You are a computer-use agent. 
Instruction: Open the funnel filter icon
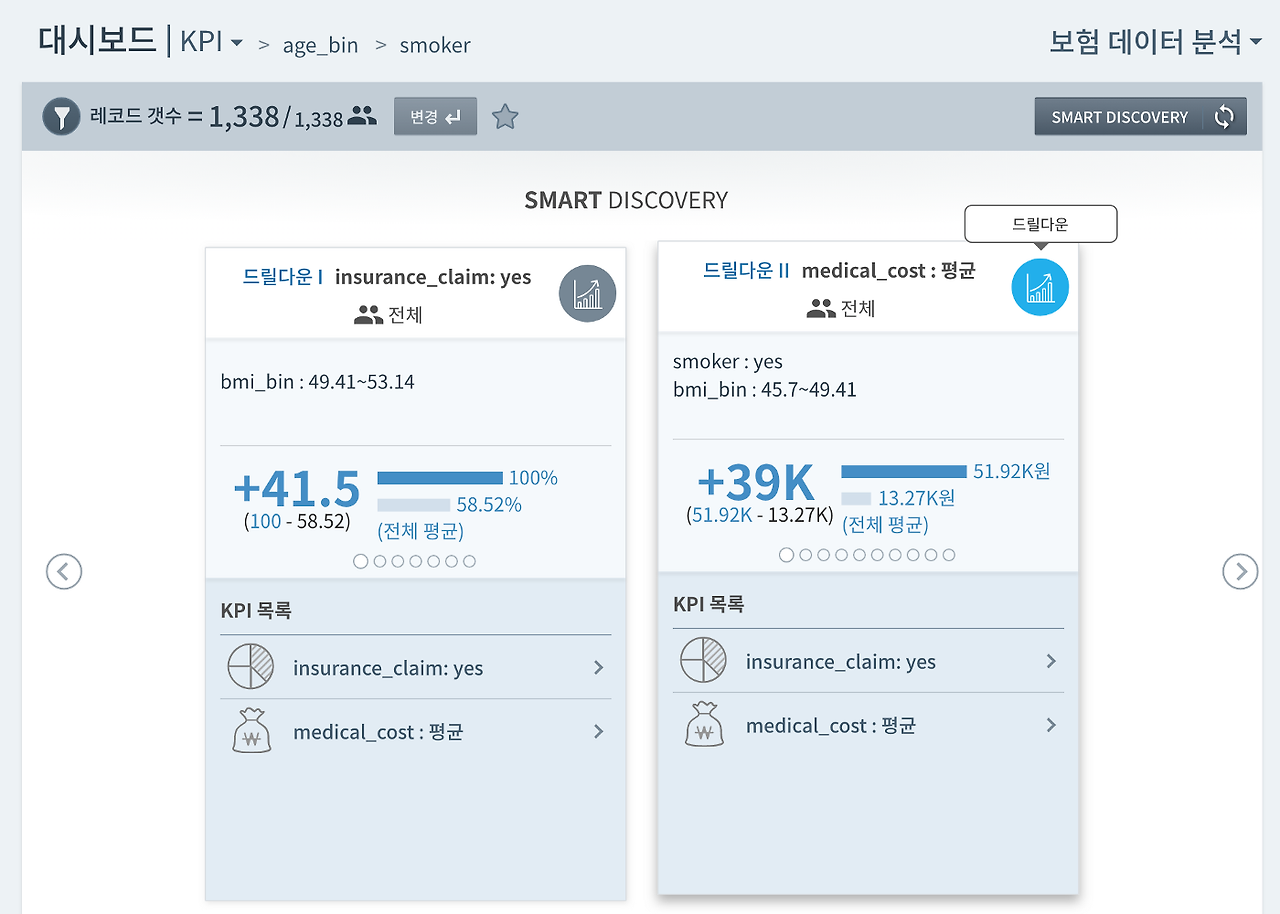pyautogui.click(x=61, y=117)
